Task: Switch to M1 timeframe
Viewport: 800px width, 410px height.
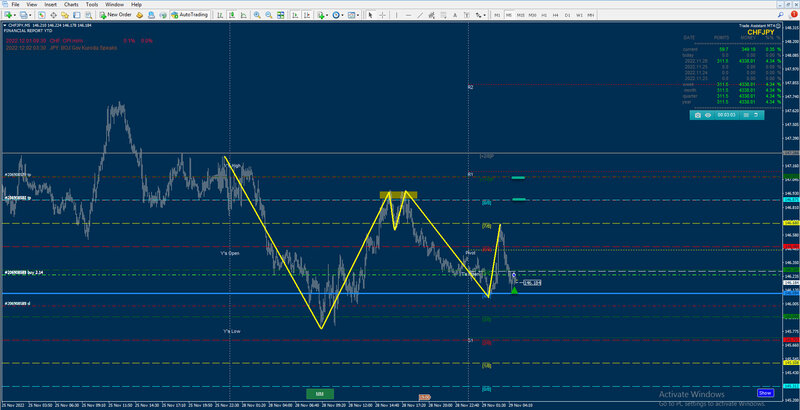Action: coord(497,15)
